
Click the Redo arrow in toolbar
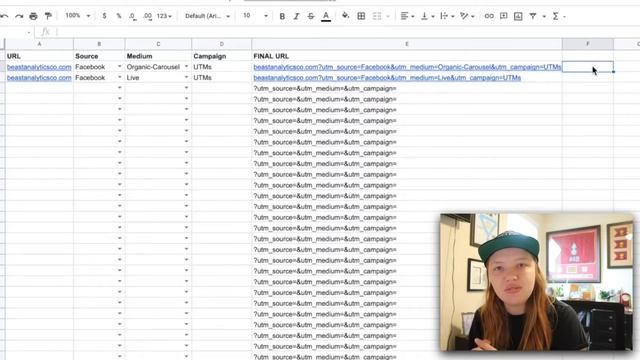pyautogui.click(x=19, y=16)
